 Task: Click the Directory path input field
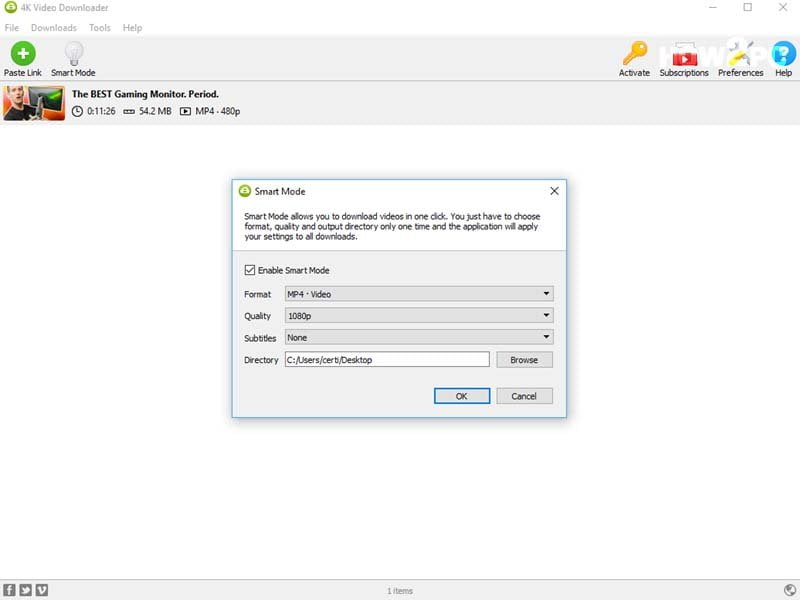tap(387, 360)
